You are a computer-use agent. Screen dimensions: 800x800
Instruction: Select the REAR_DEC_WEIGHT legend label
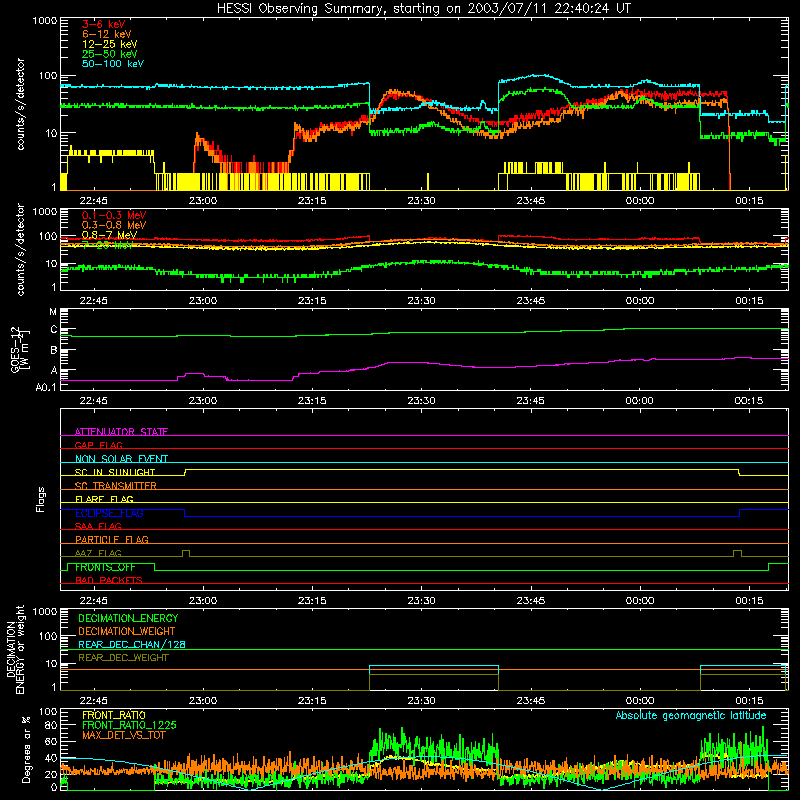[123, 658]
